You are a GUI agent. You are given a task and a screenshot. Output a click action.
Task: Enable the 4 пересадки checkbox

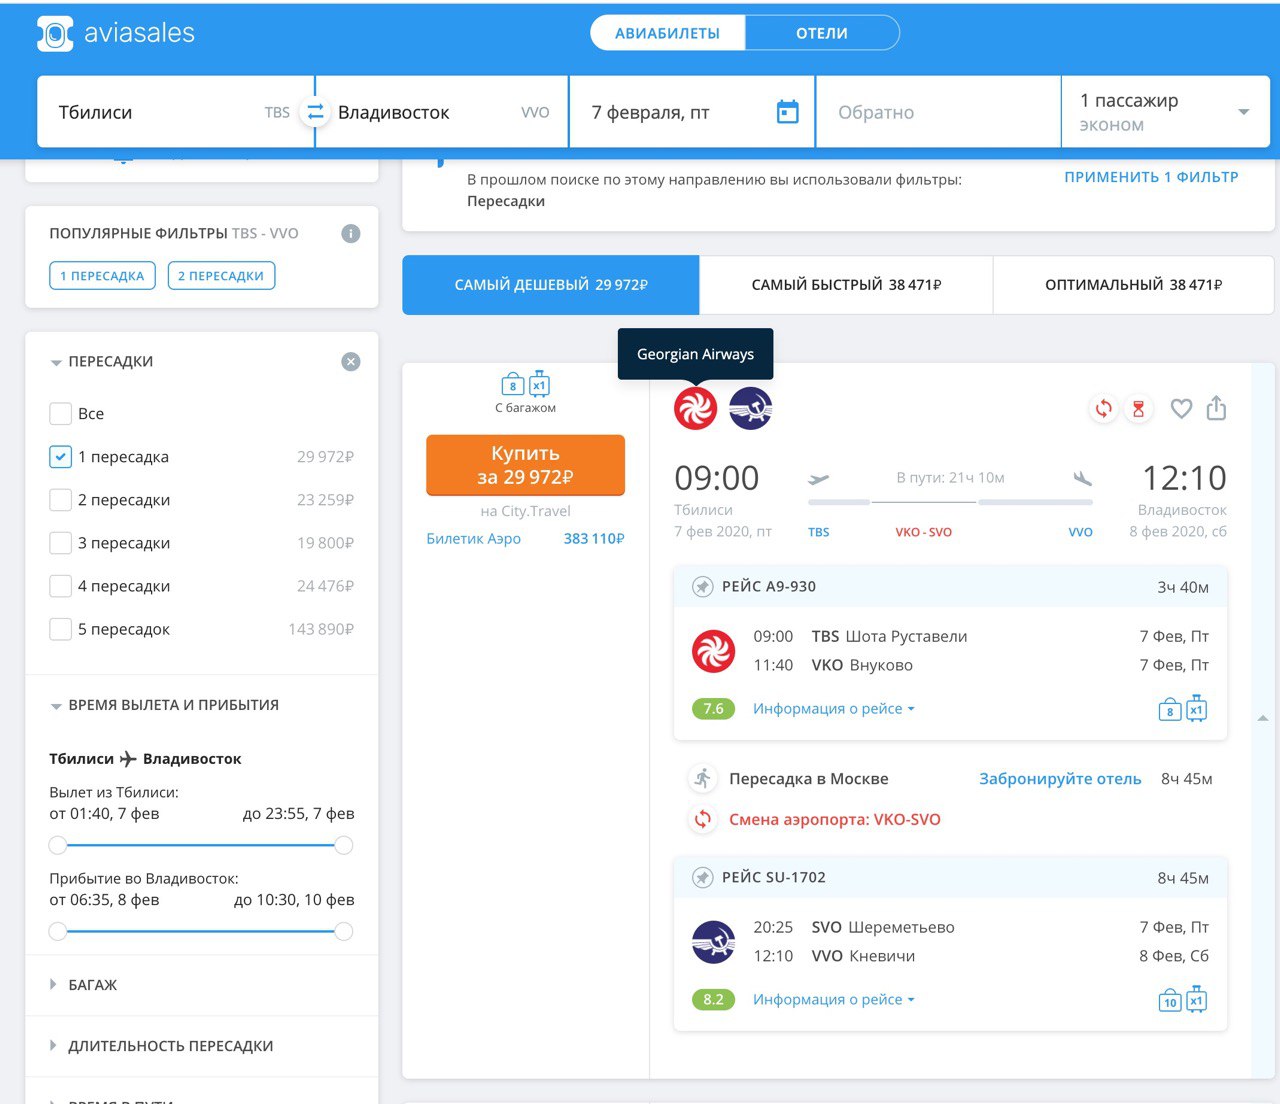point(60,586)
